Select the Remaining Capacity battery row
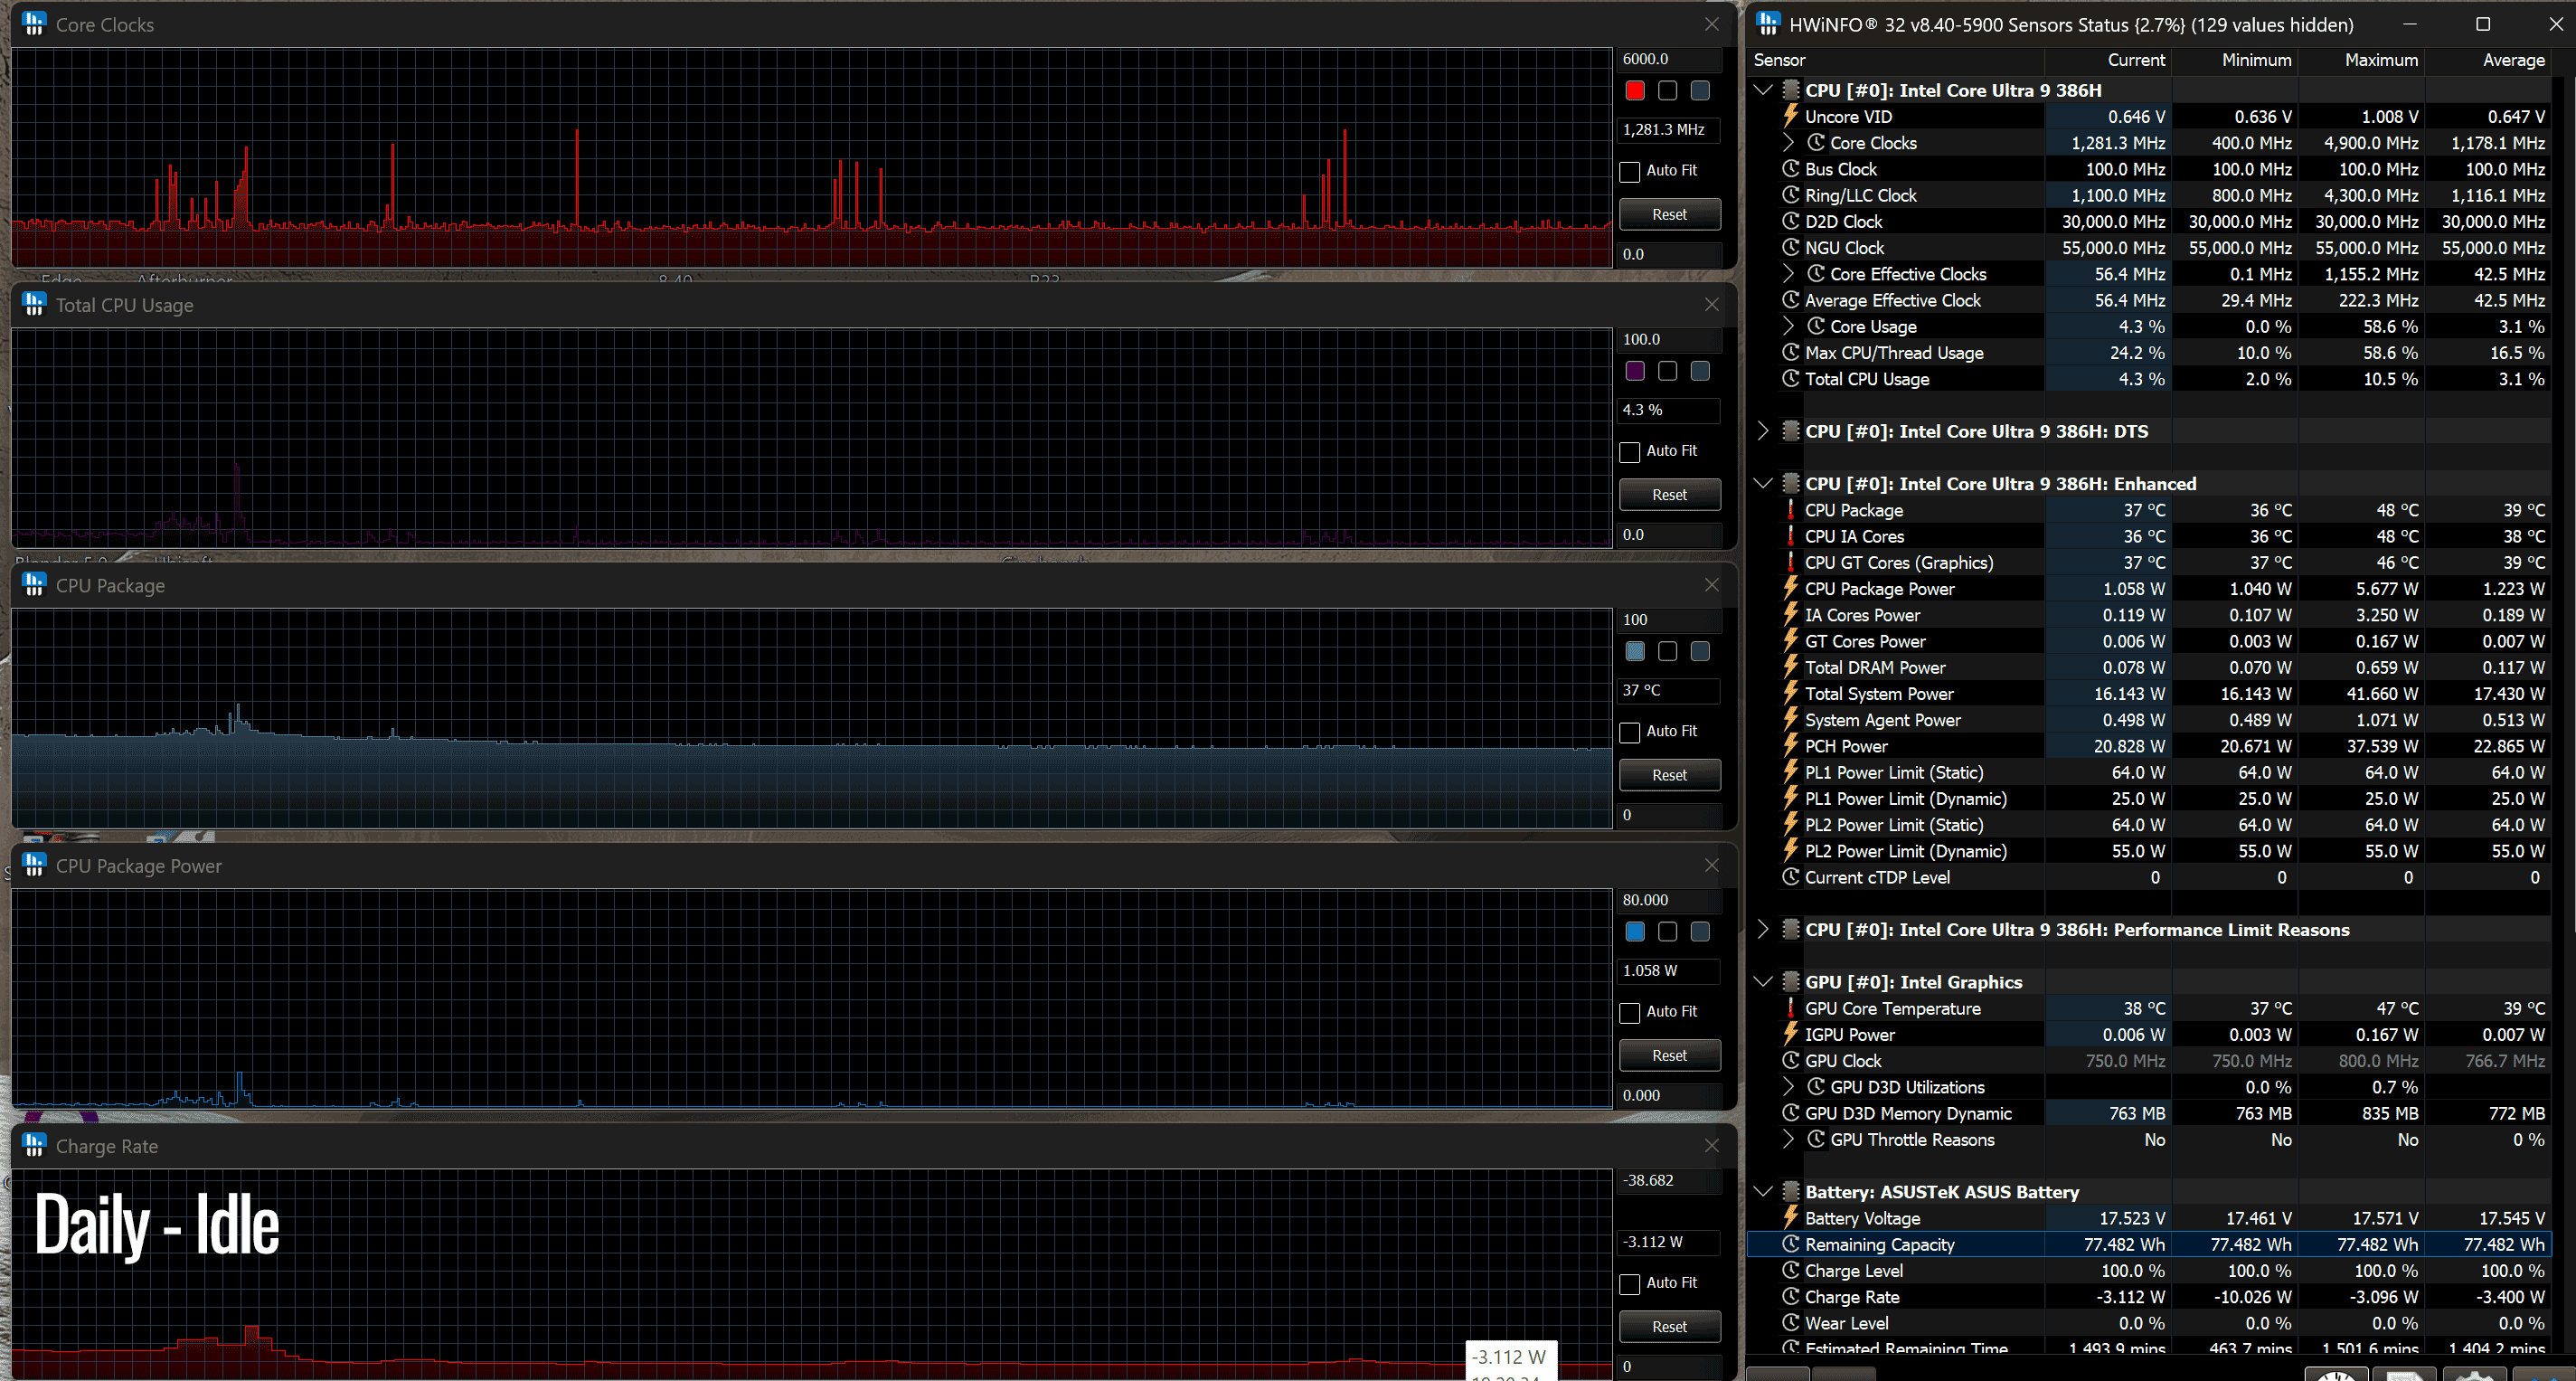Viewport: 2576px width, 1381px height. click(2149, 1244)
